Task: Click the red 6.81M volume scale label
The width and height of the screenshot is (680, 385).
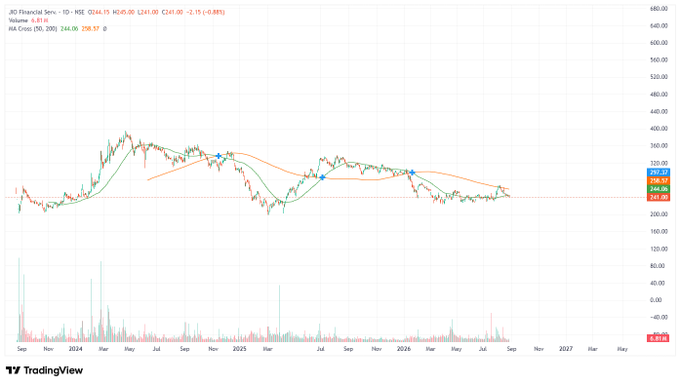Action: (x=658, y=338)
